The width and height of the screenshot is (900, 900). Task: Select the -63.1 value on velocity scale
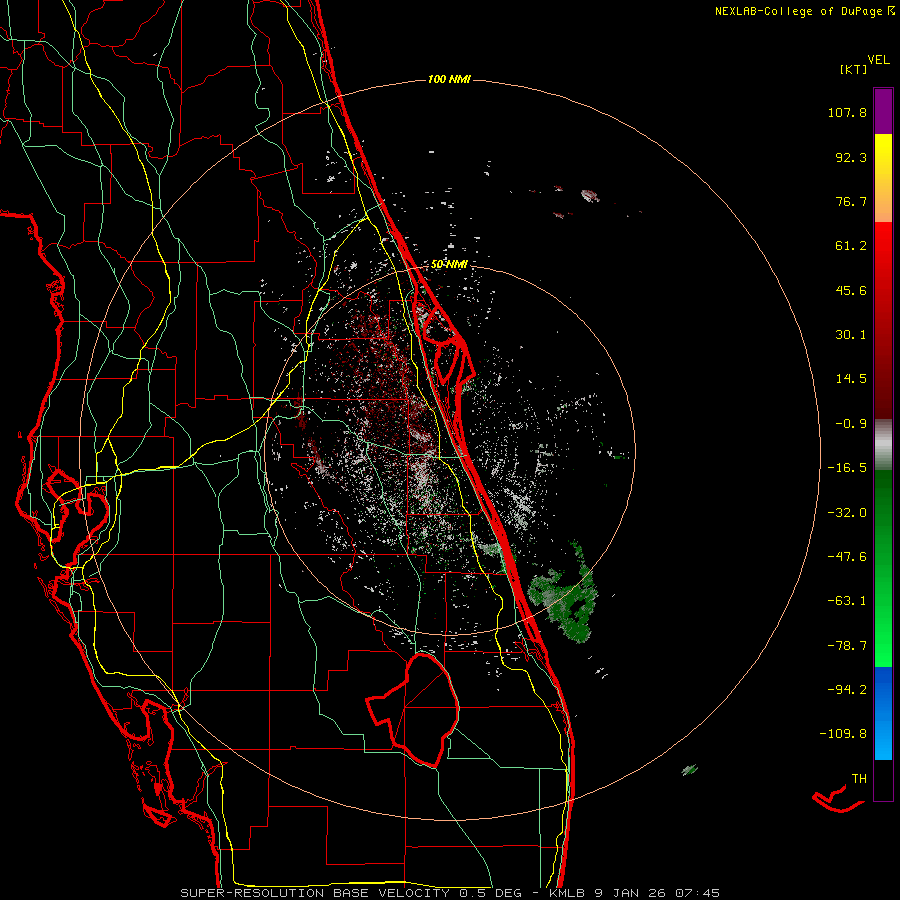(x=847, y=601)
